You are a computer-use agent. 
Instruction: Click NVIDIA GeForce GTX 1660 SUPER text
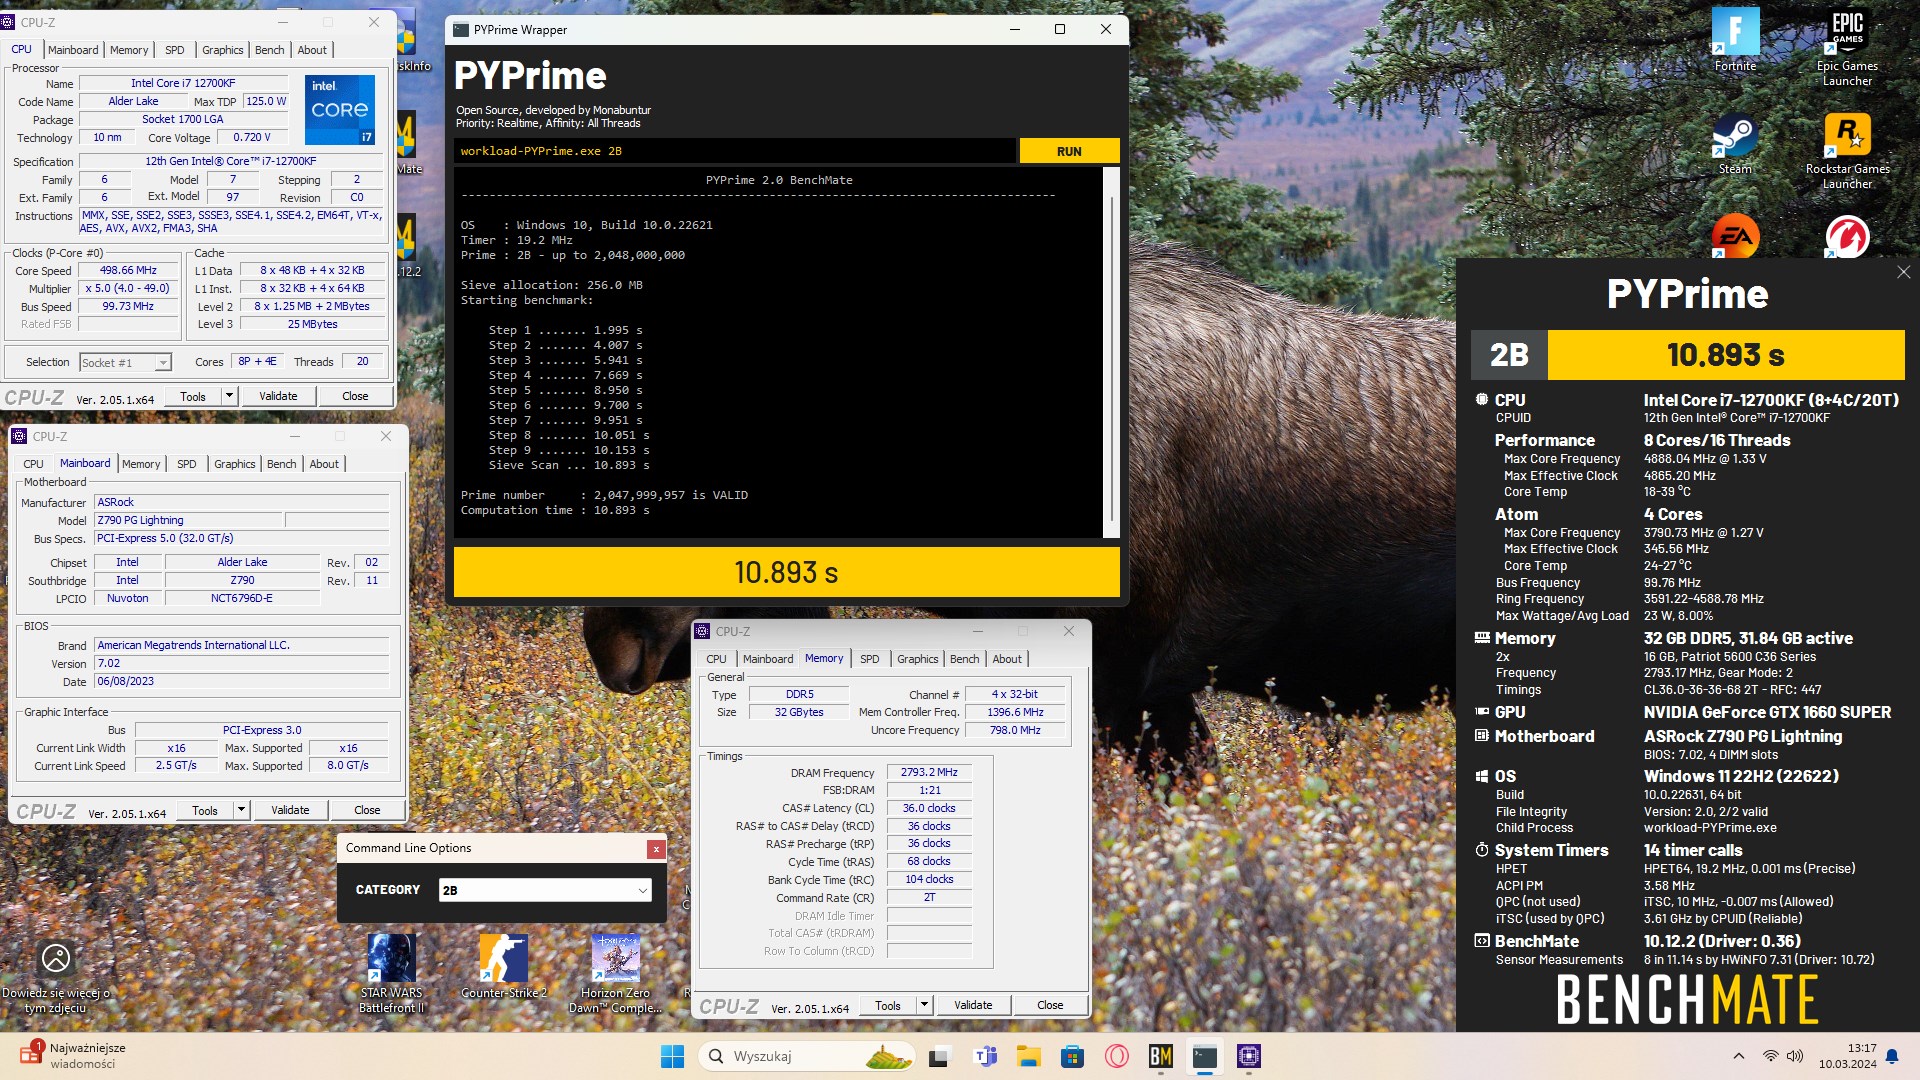[1767, 712]
